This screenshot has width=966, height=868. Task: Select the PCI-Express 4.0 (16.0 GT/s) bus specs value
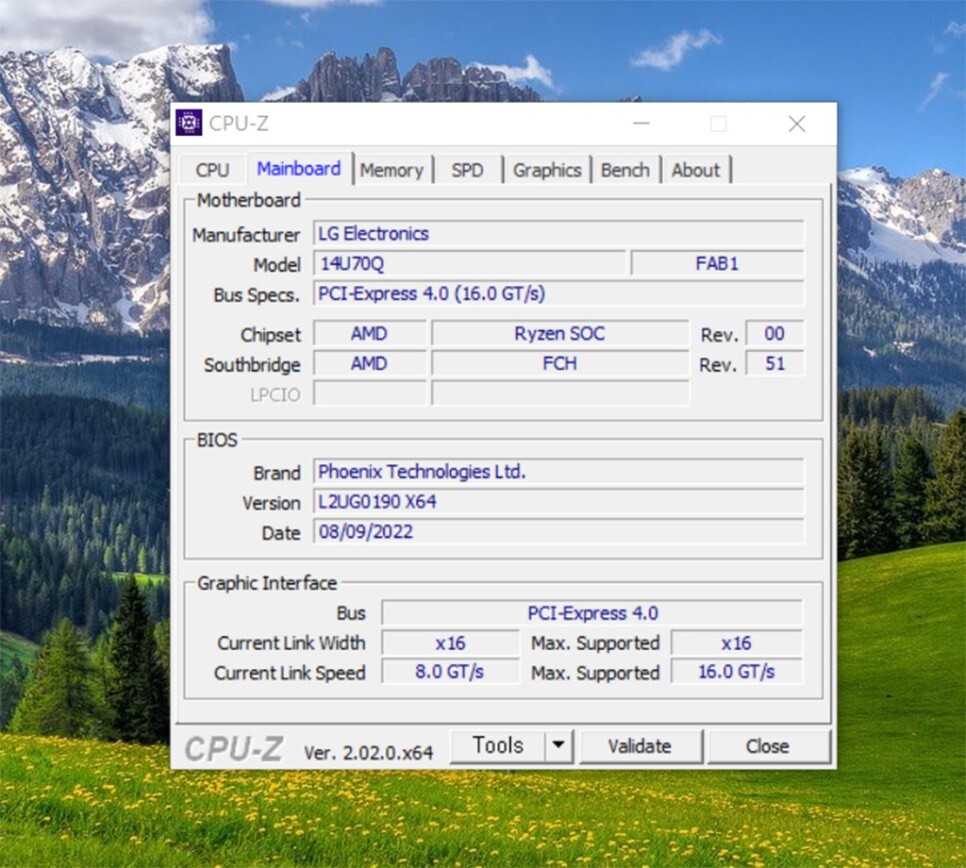559,294
